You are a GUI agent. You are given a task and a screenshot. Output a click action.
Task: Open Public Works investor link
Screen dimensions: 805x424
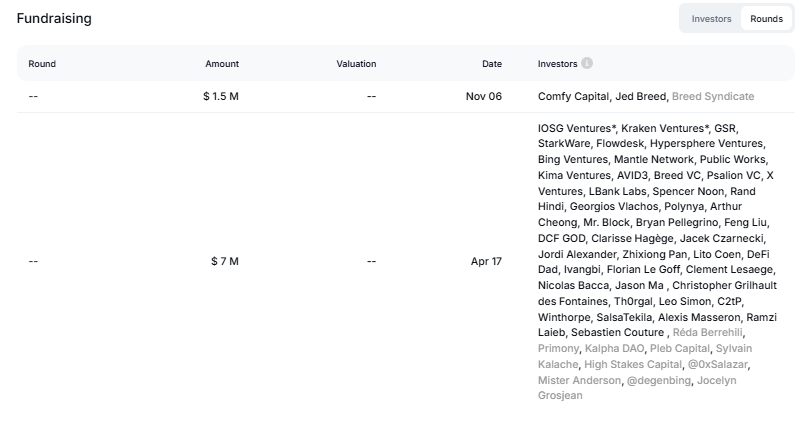click(733, 160)
